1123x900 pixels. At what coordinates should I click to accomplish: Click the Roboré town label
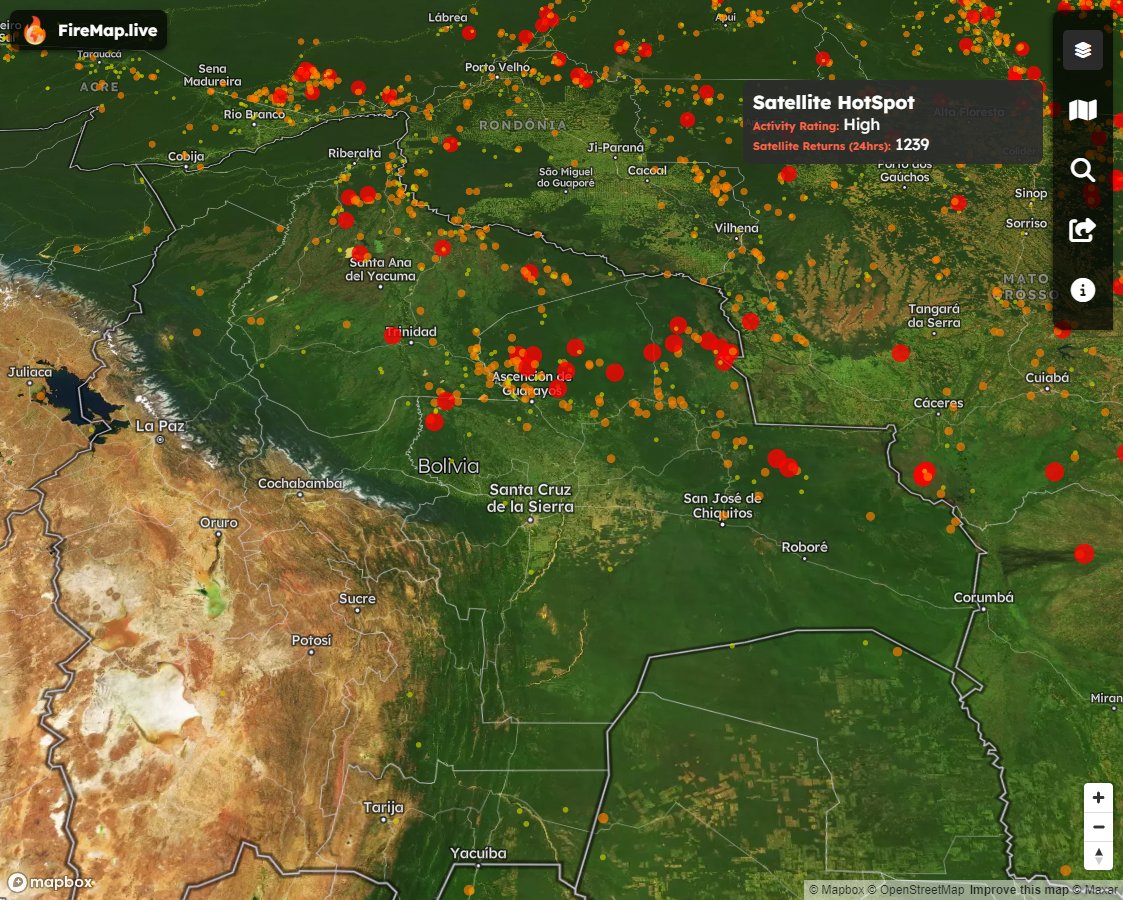tap(804, 547)
